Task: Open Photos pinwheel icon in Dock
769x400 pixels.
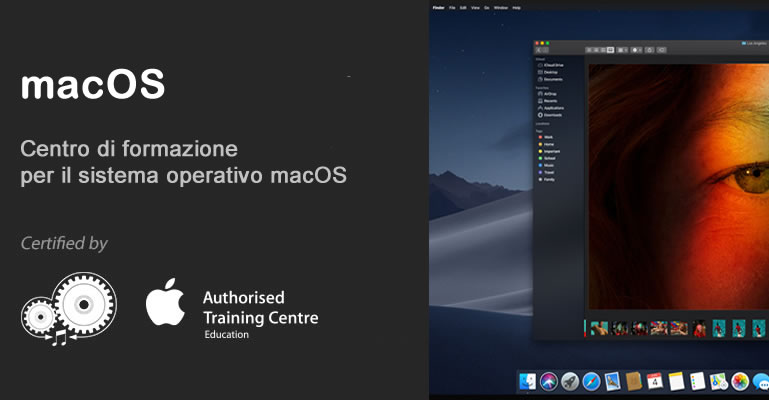Action: 740,381
